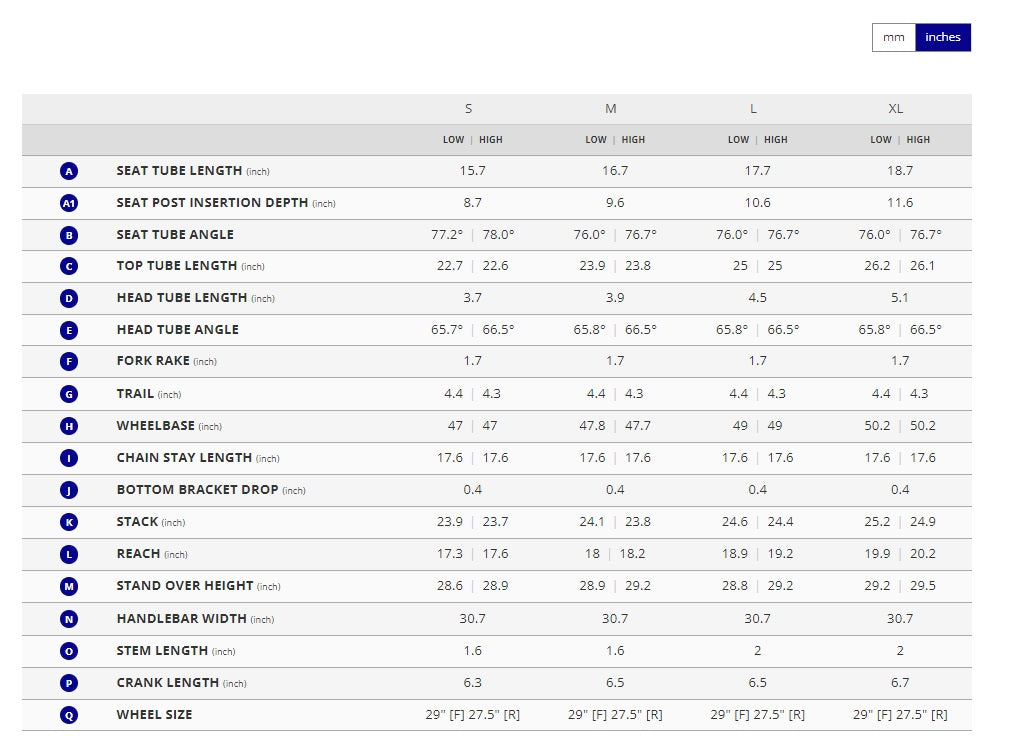This screenshot has height=739, width=1009.
Task: Click the A1 Seat Post Insertion badge
Action: [x=69, y=203]
